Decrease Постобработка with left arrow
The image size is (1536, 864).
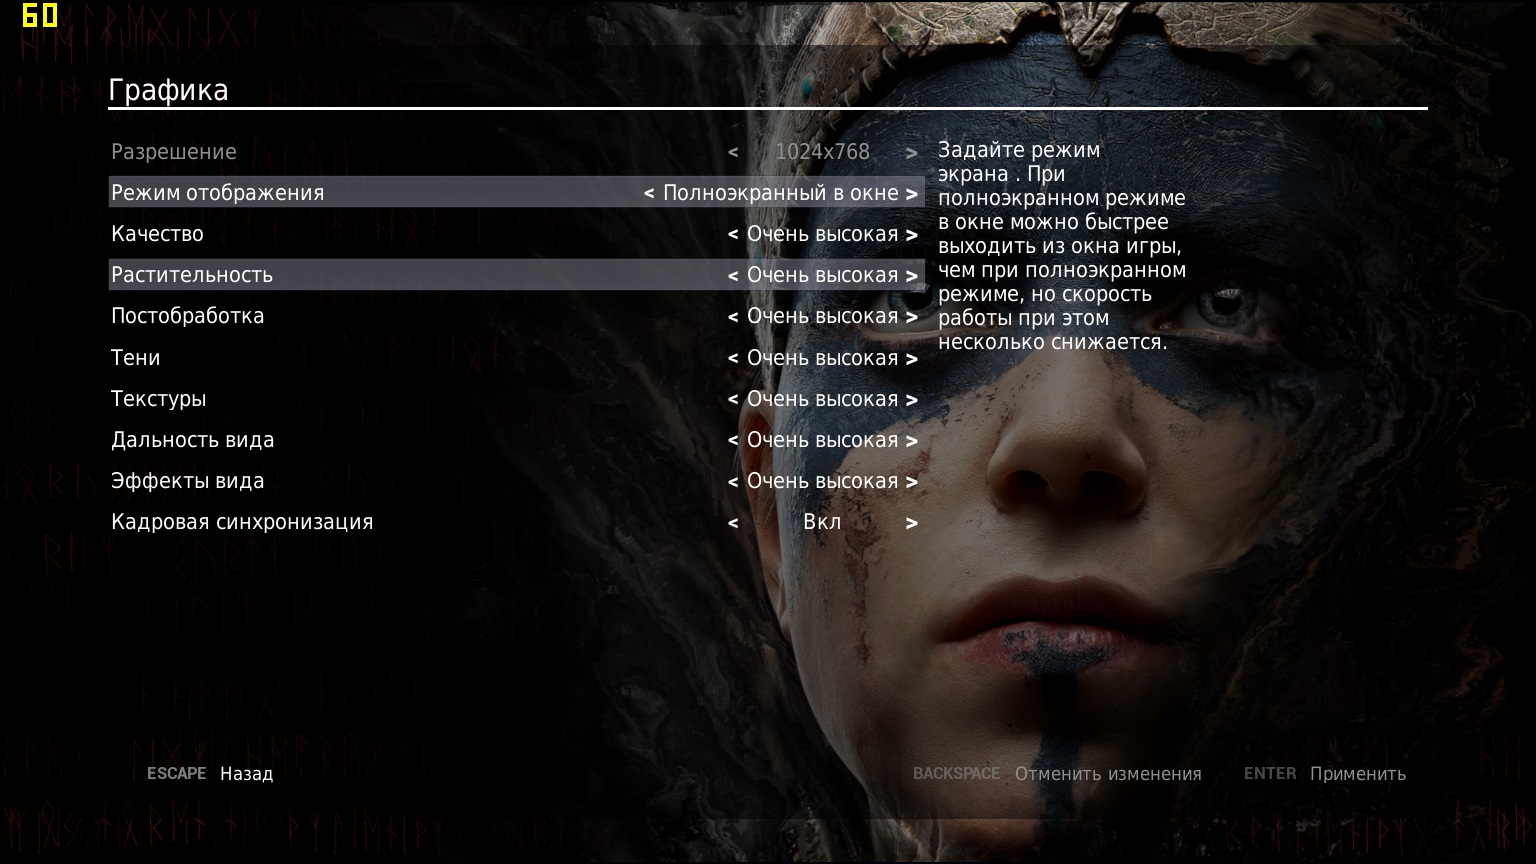click(733, 317)
